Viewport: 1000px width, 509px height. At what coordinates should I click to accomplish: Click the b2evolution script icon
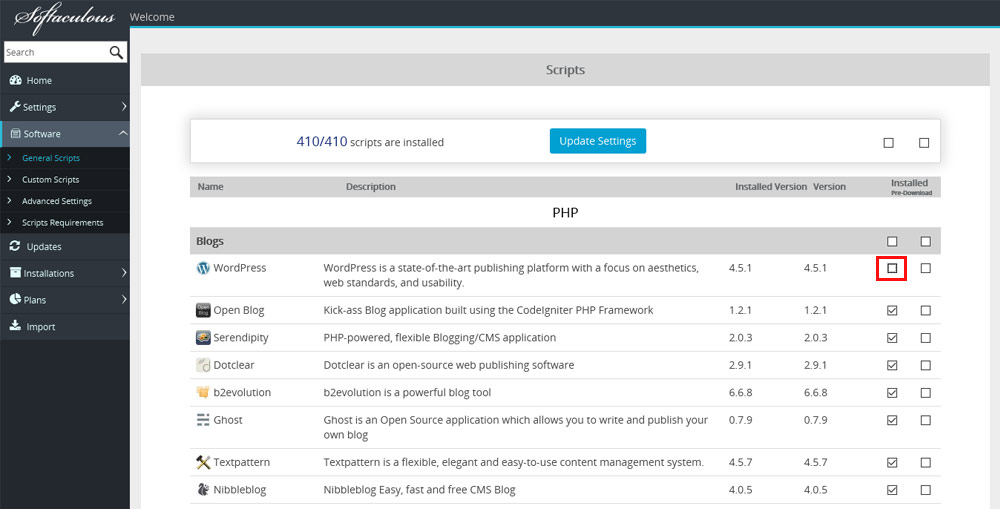(203, 392)
